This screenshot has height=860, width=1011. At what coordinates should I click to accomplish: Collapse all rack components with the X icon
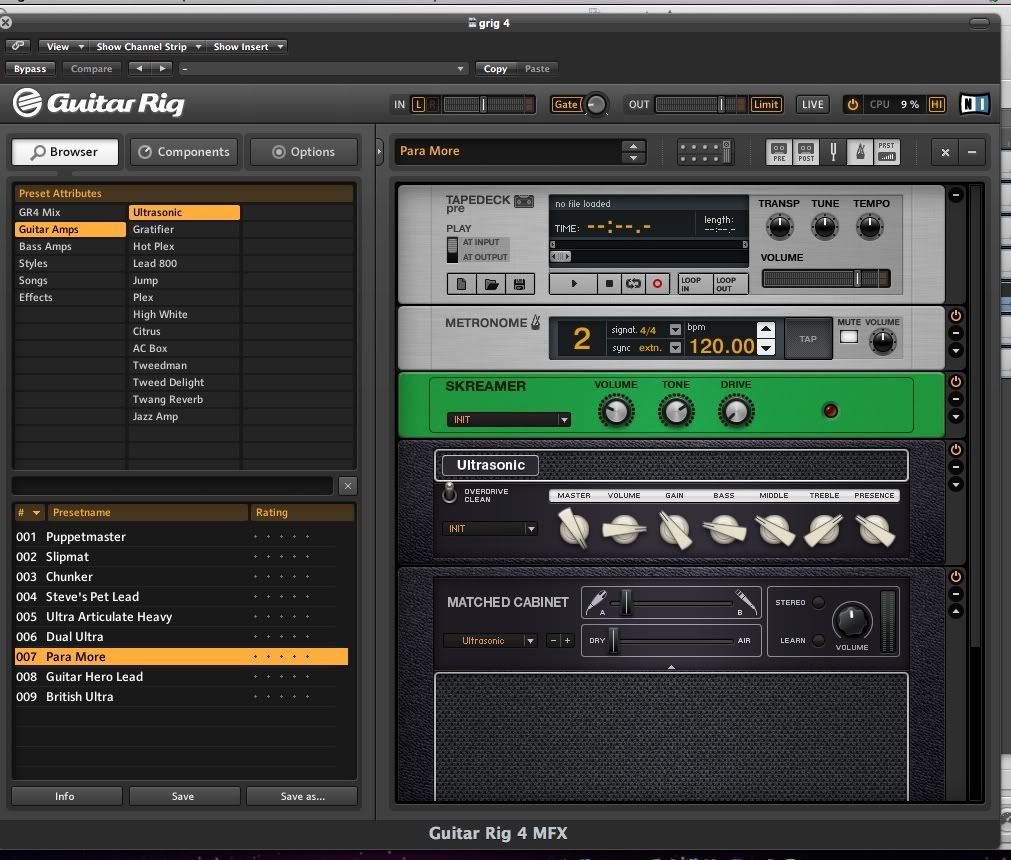click(x=945, y=153)
